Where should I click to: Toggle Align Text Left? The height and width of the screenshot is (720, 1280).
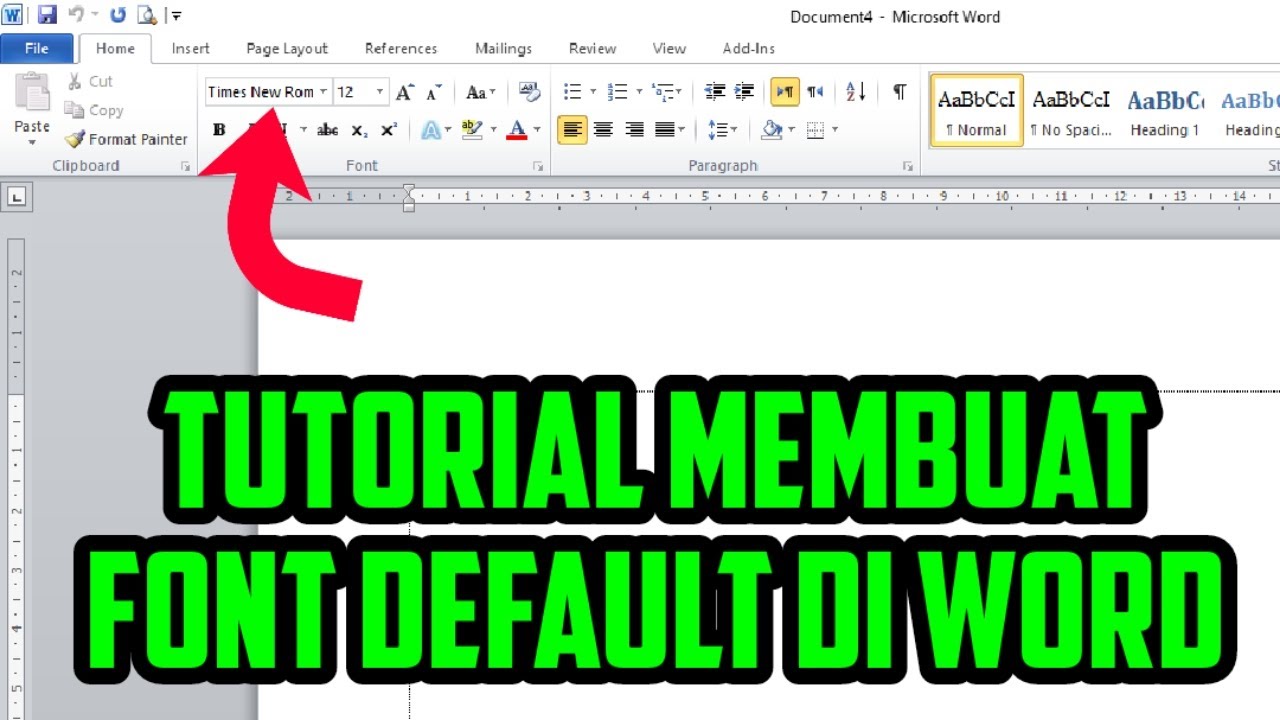(573, 130)
